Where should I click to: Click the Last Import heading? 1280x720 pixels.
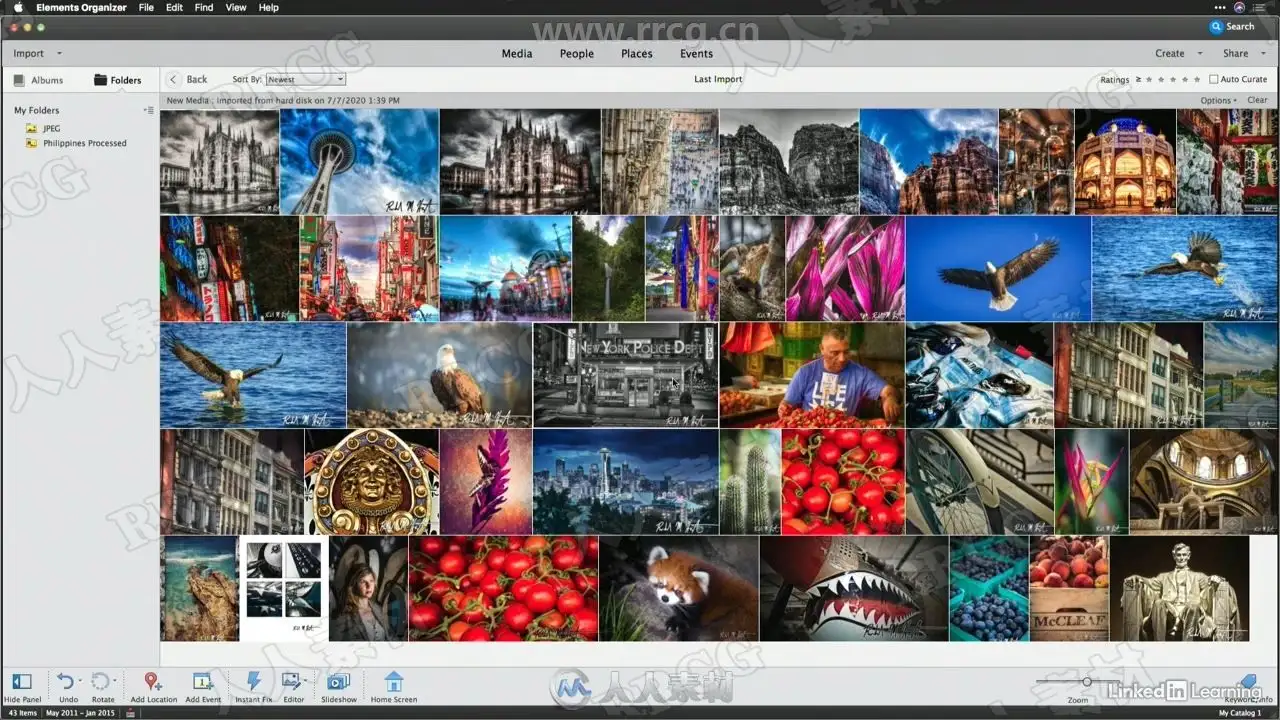point(718,79)
